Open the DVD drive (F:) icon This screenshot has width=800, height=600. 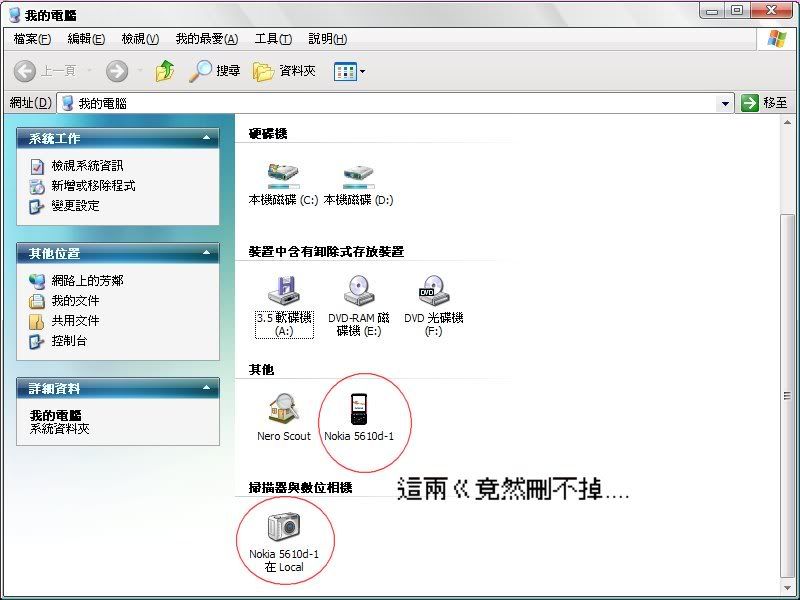(x=433, y=292)
